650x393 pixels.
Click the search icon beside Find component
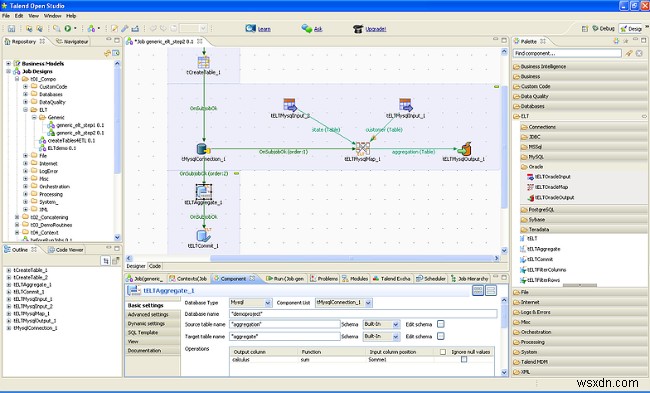pyautogui.click(x=629, y=53)
